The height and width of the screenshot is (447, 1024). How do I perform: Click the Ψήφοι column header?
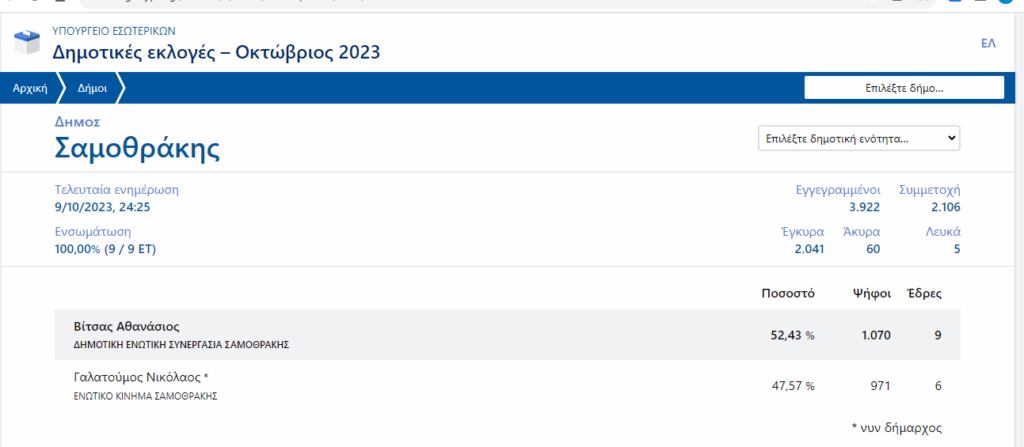coord(871,293)
